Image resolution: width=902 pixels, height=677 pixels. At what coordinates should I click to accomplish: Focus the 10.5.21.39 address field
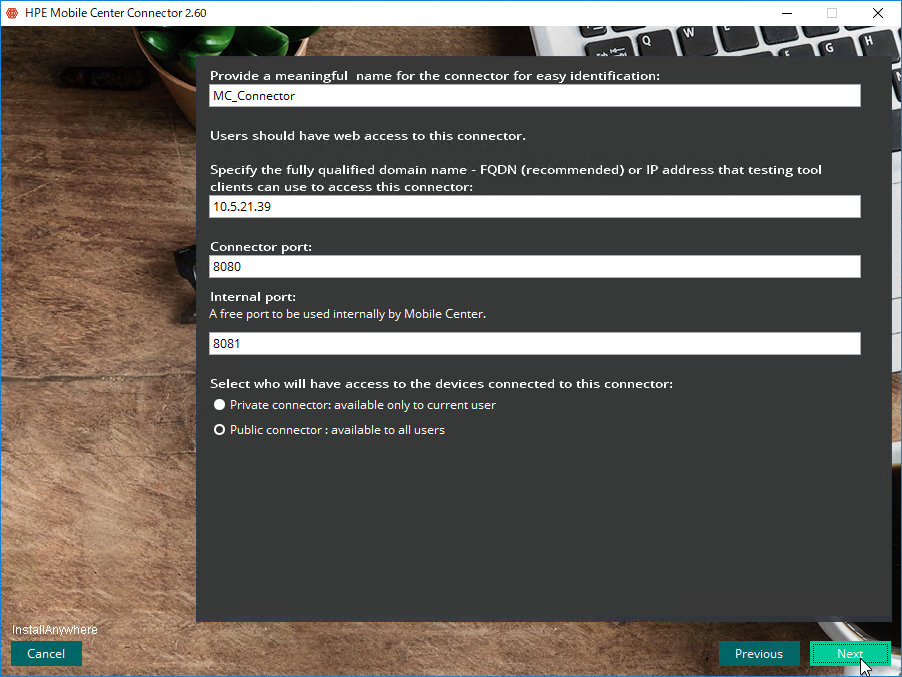[535, 207]
